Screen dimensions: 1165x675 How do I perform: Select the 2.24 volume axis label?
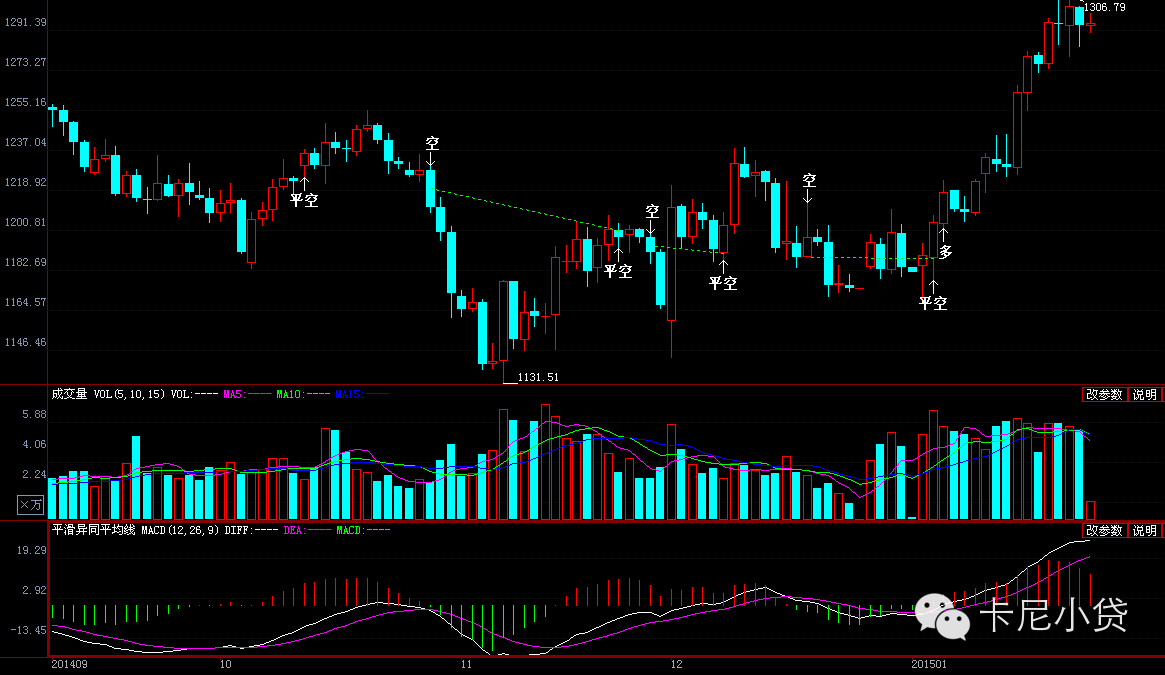pyautogui.click(x=34, y=474)
